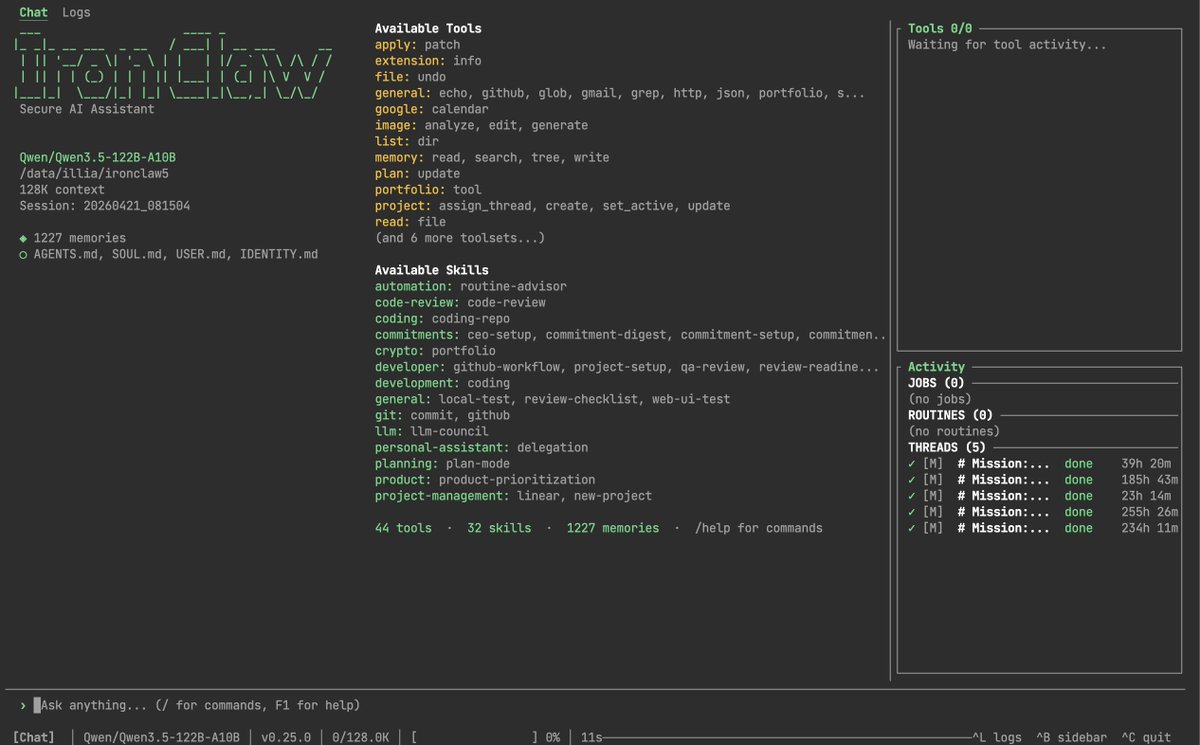Screen dimensions: 1200x745
Task: Click the v0.25.0 version in the status bar
Action: (x=286, y=737)
